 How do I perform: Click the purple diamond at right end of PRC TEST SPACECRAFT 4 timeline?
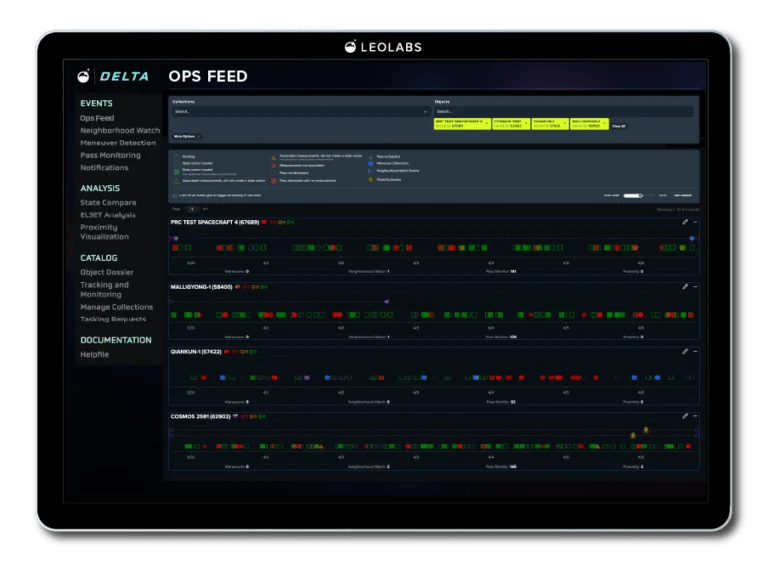[692, 239]
